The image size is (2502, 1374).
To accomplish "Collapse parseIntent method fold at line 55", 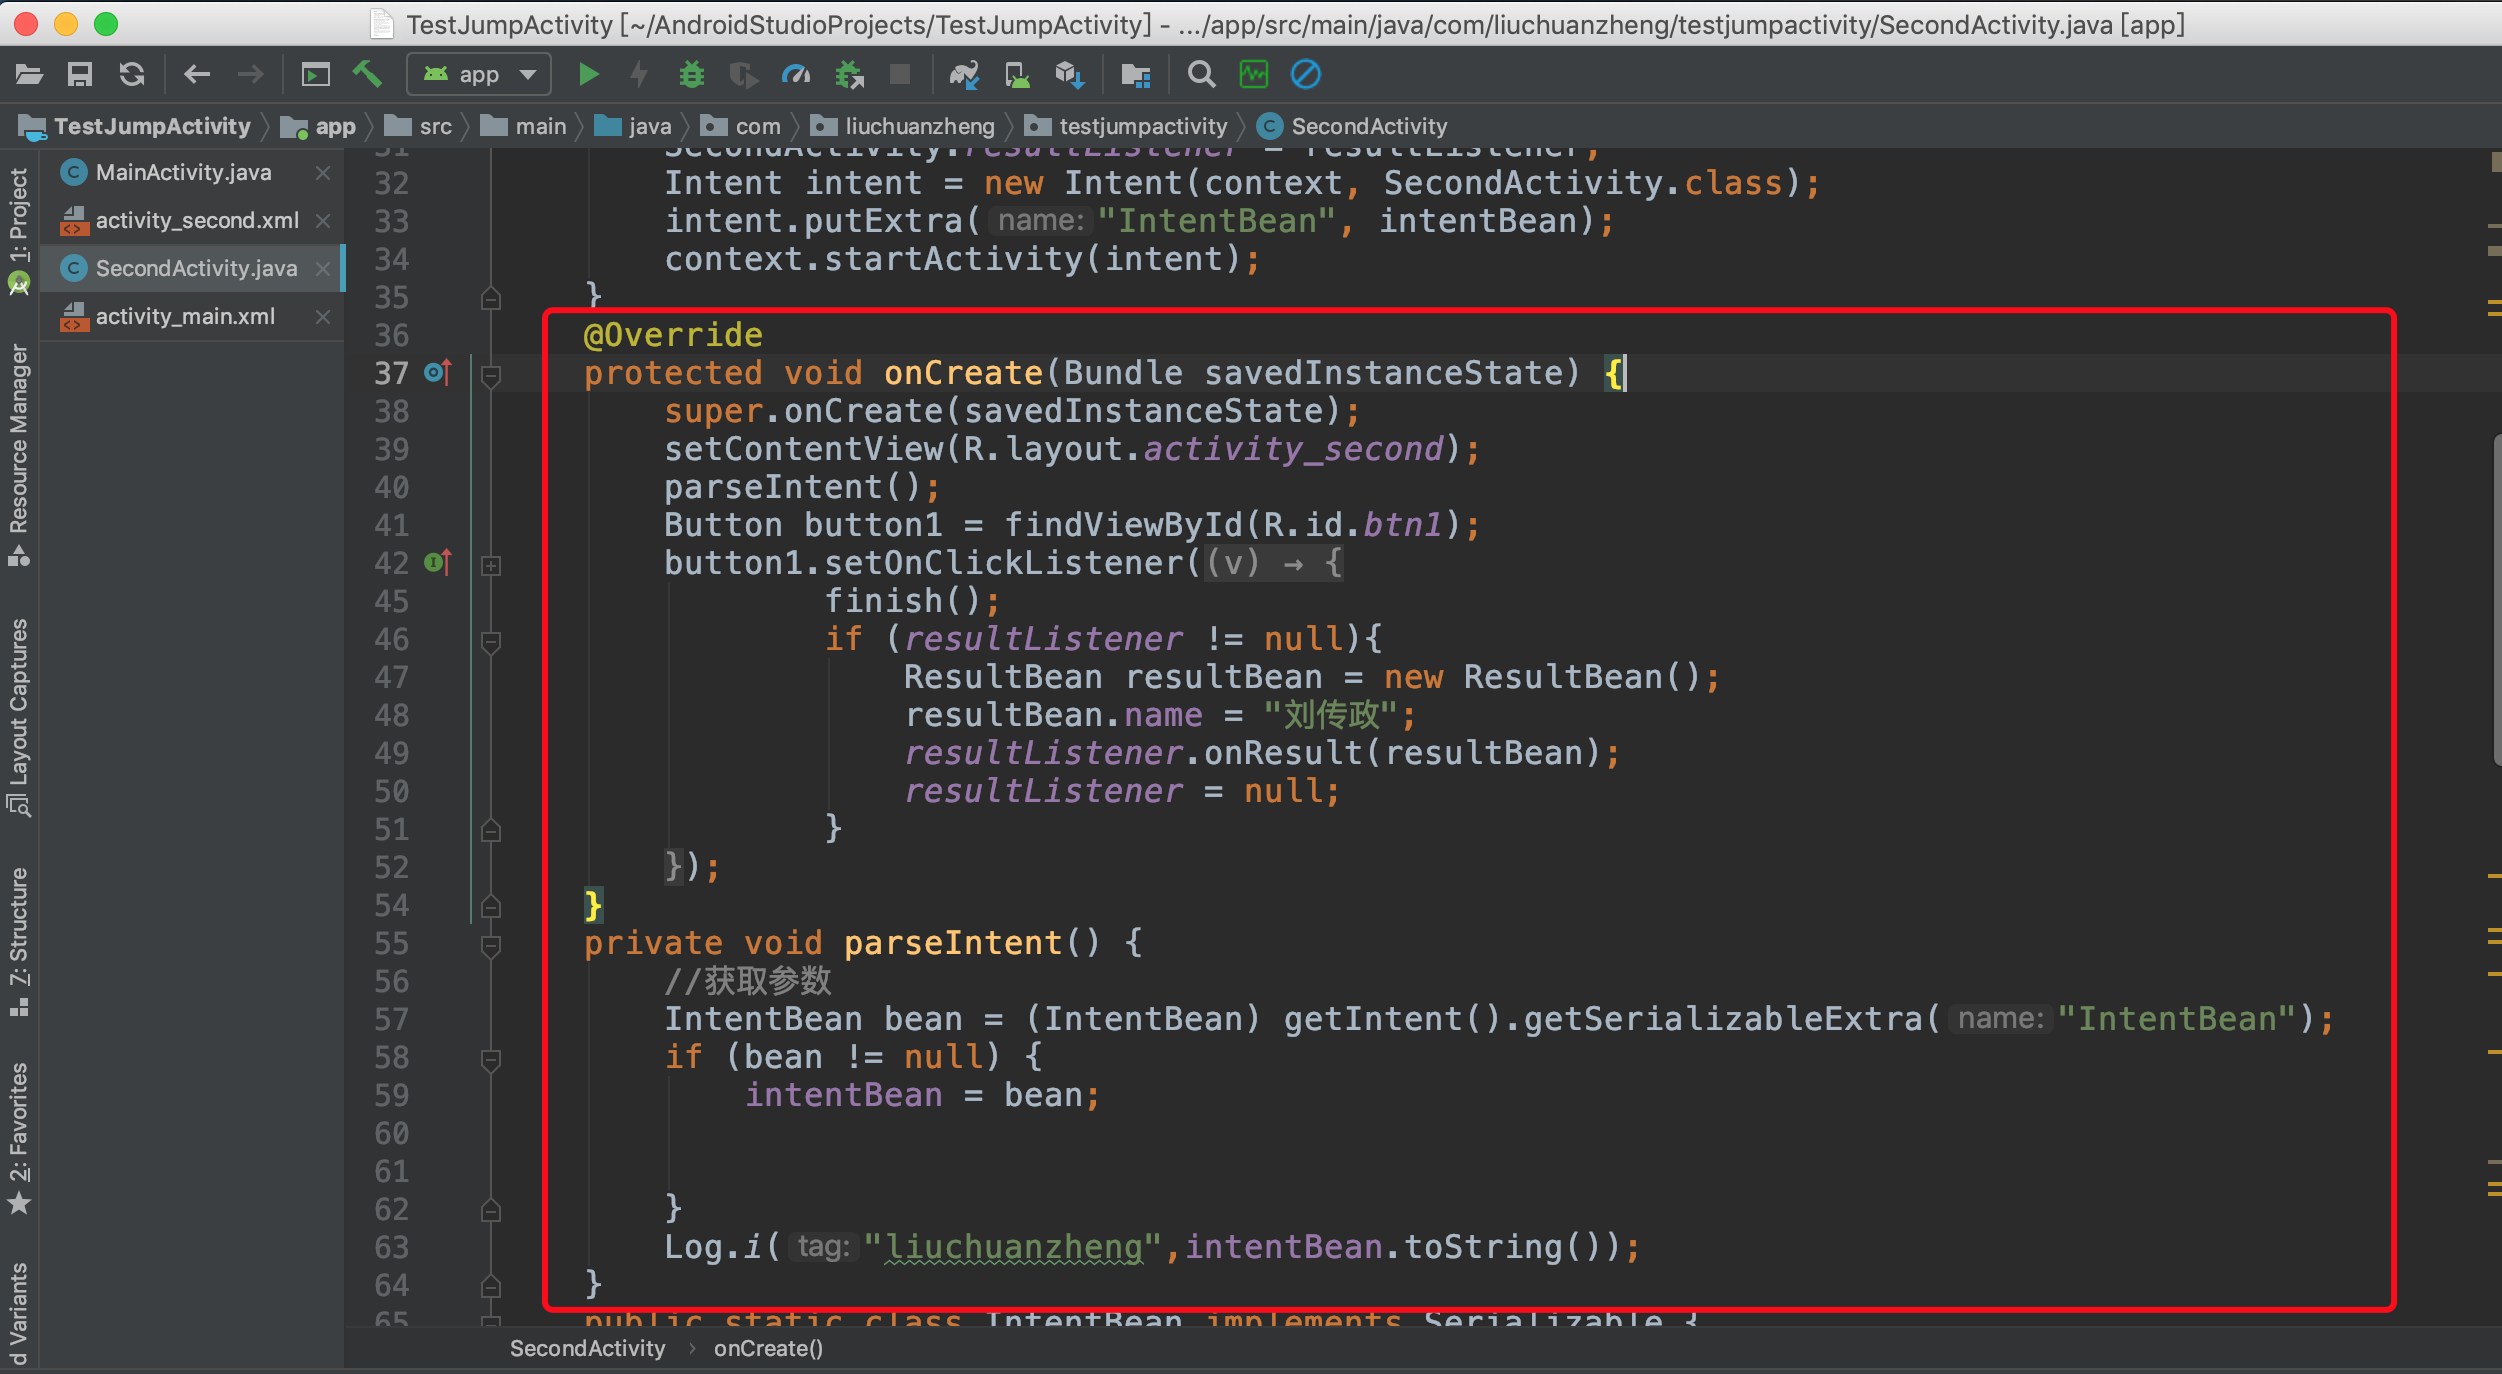I will (x=490, y=945).
